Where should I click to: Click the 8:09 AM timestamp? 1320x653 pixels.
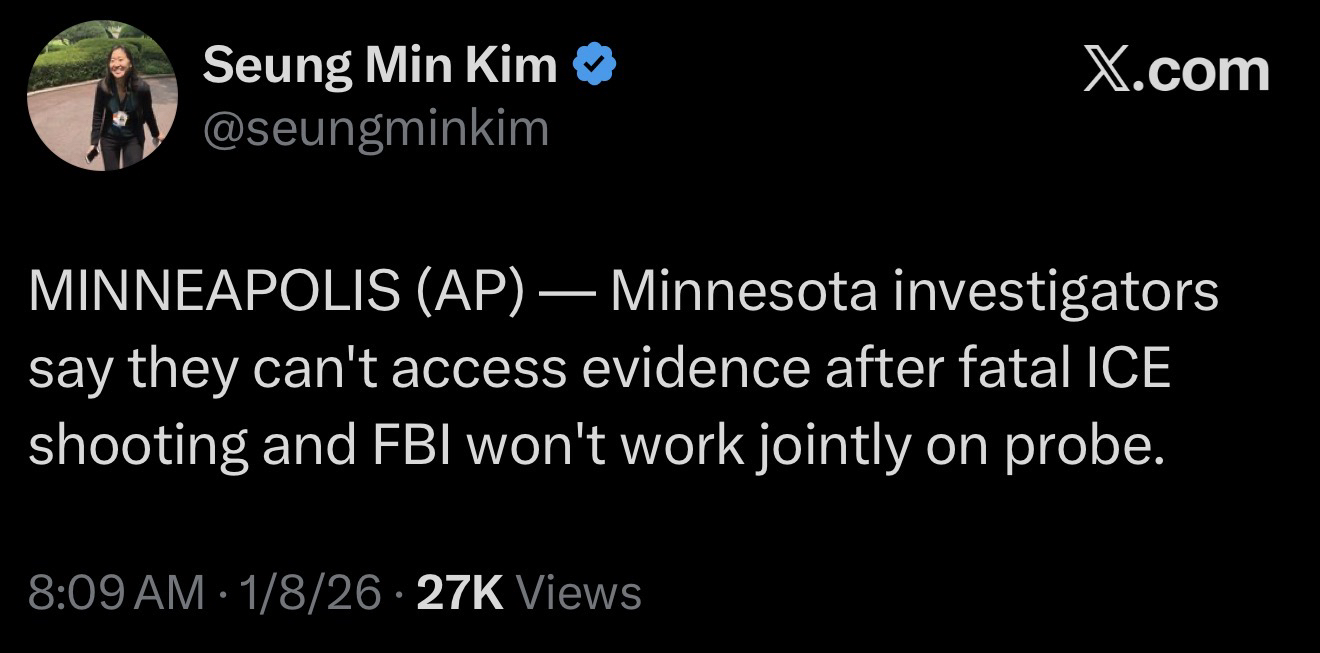coord(114,592)
